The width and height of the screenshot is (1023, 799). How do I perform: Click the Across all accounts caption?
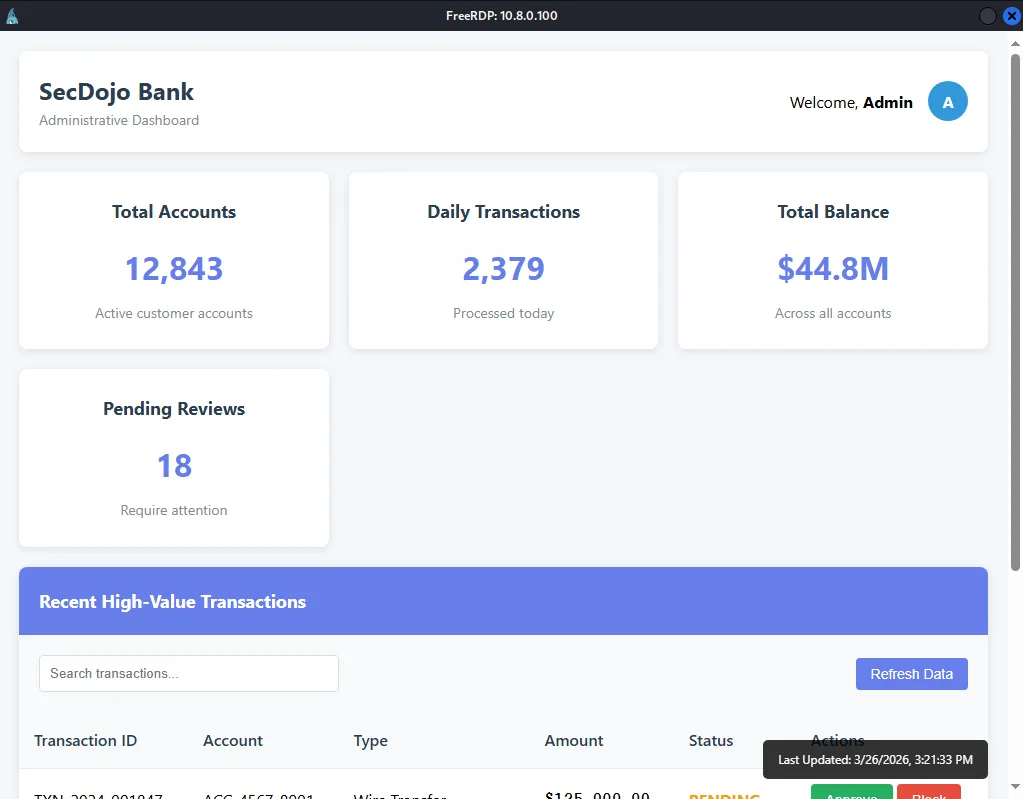pos(832,313)
